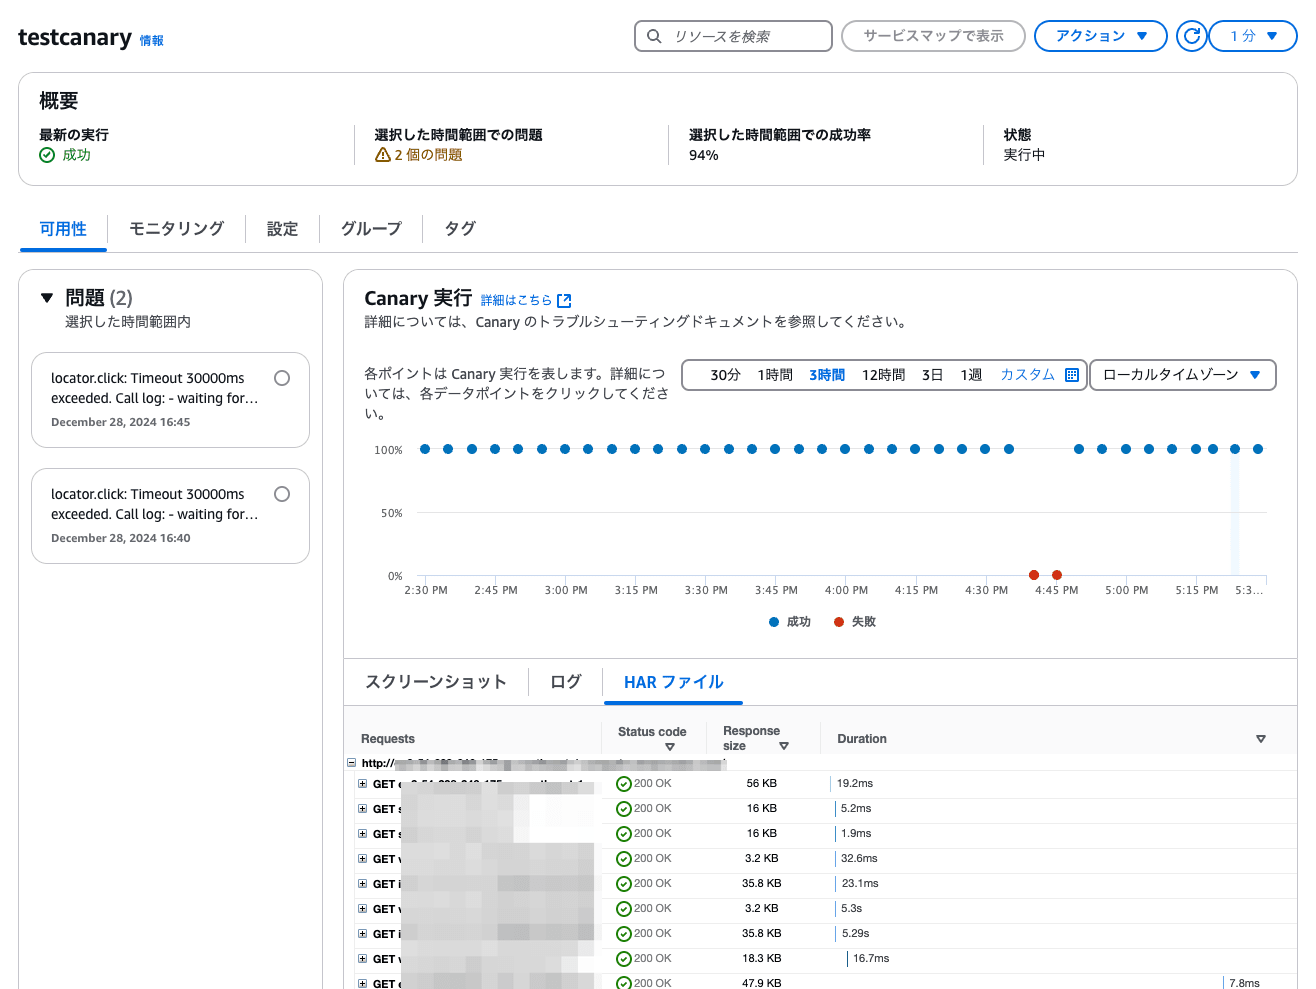1316x989 pixels.
Task: Click the calendar icon beside カスタム
Action: click(x=1072, y=375)
